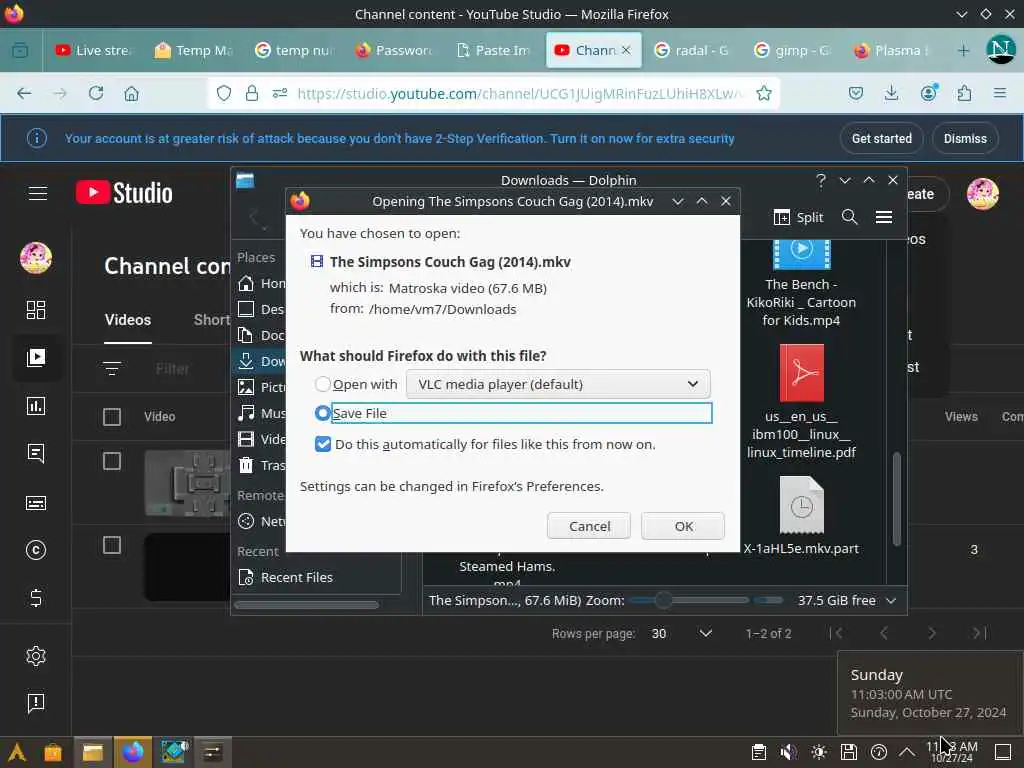Open Firefox Downloads panel
1024x768 pixels.
point(891,93)
